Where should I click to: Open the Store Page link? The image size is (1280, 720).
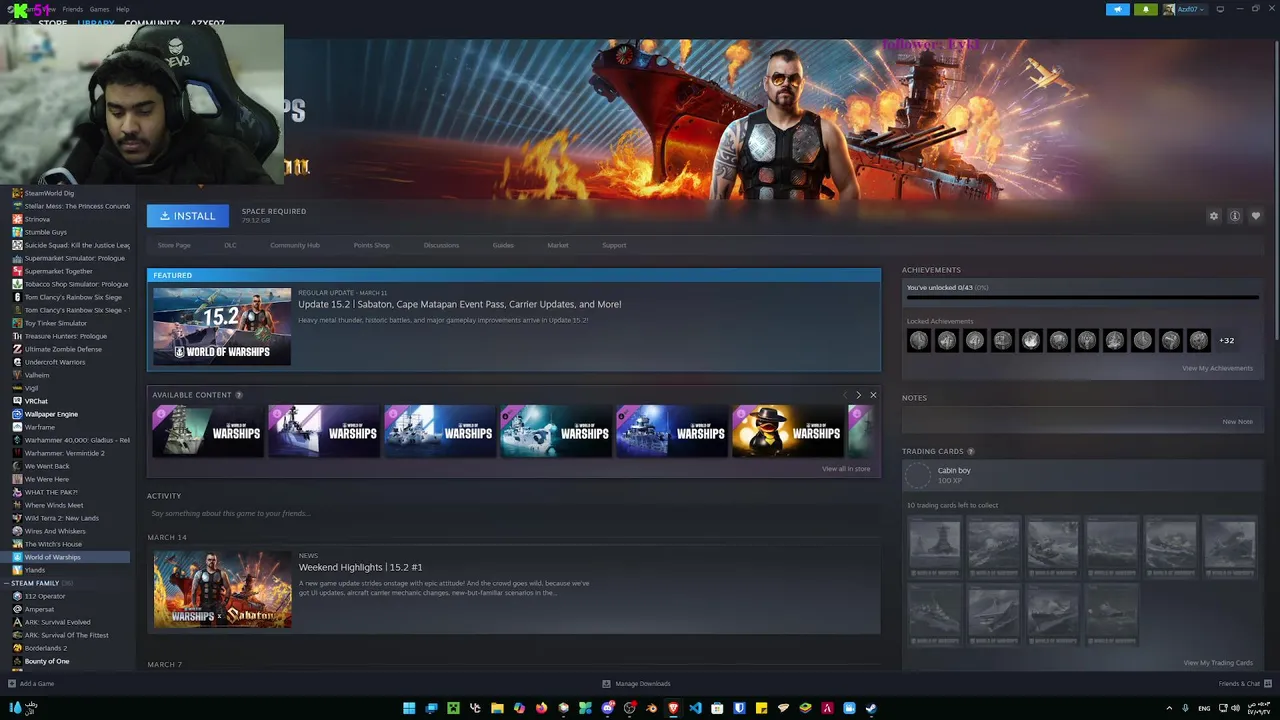(174, 245)
